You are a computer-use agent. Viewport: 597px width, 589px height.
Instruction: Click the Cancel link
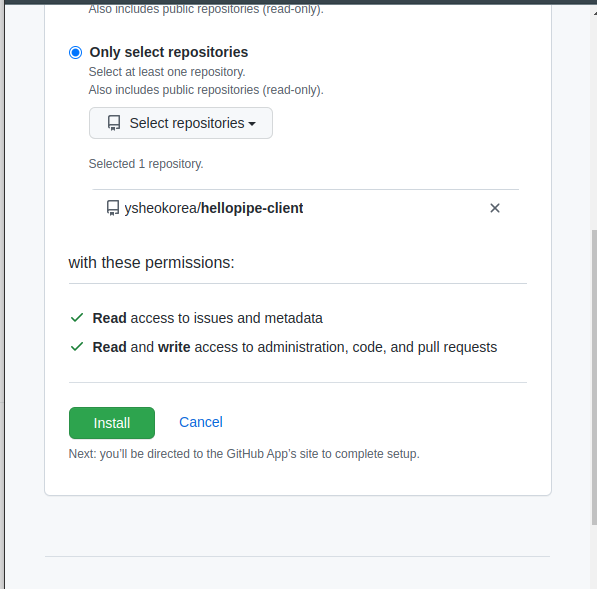(x=201, y=422)
